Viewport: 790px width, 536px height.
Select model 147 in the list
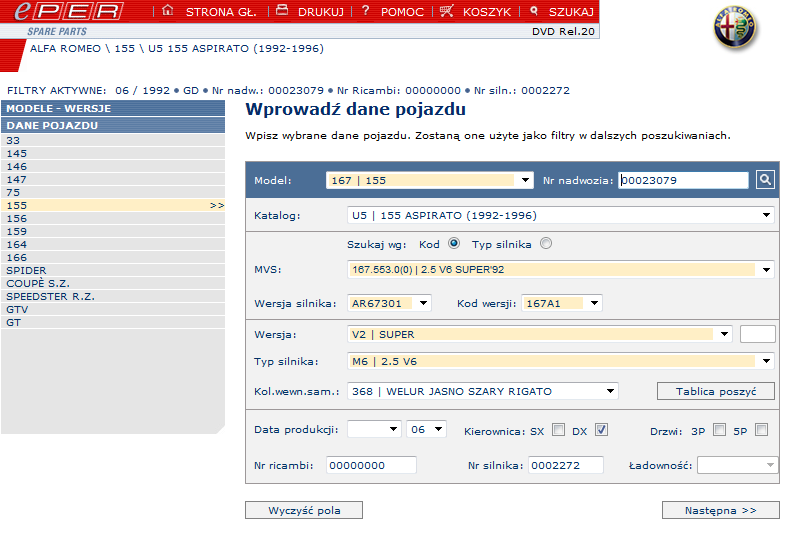click(x=113, y=180)
